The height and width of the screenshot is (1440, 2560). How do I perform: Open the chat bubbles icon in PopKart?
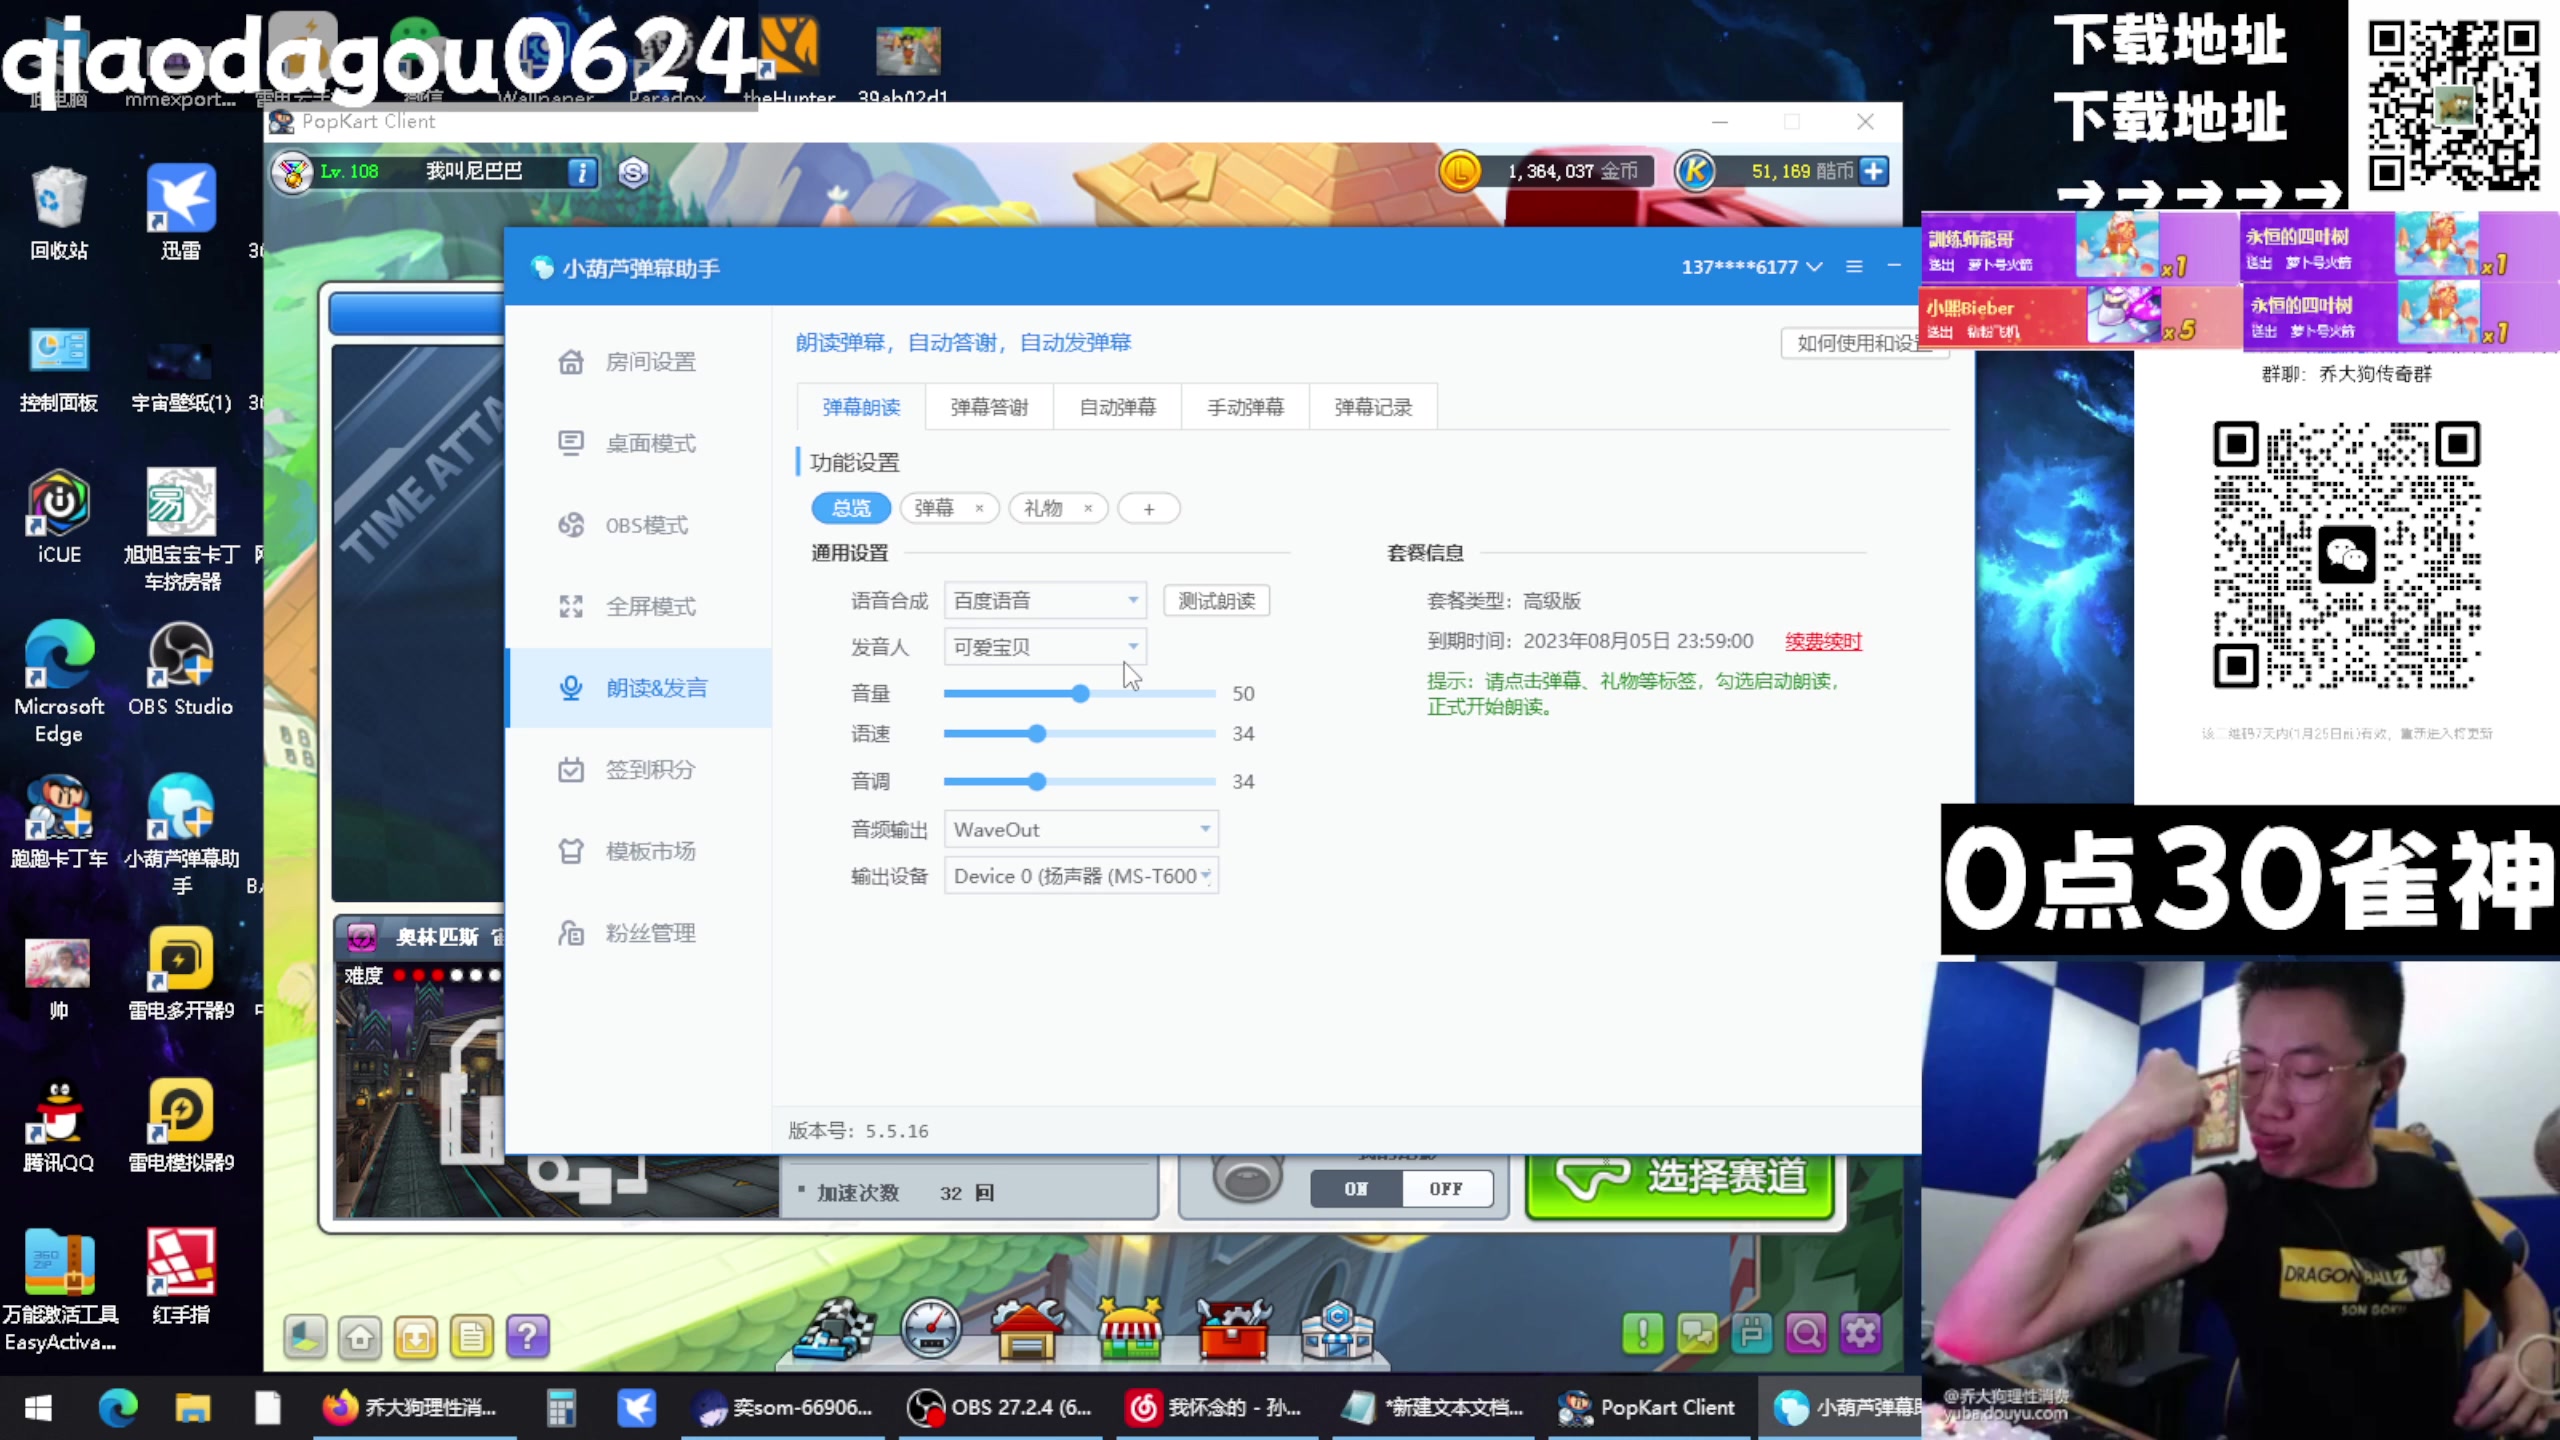(x=1697, y=1334)
